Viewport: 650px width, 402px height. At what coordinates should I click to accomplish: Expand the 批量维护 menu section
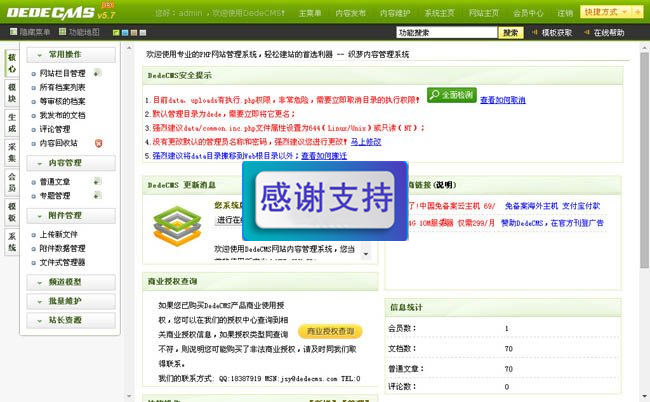tap(71, 301)
